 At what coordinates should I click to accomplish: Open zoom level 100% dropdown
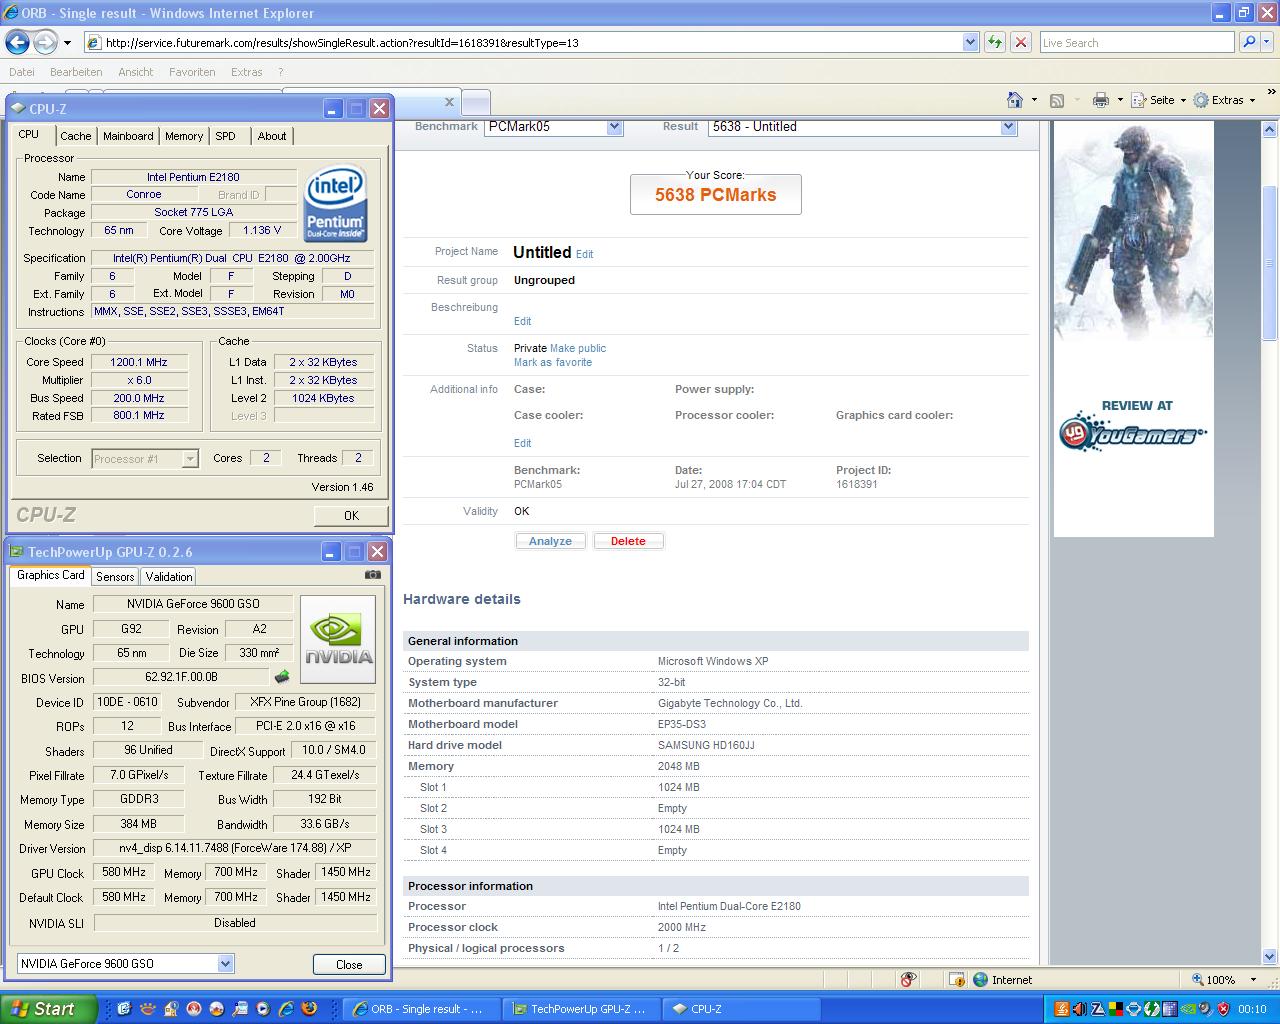[1255, 980]
